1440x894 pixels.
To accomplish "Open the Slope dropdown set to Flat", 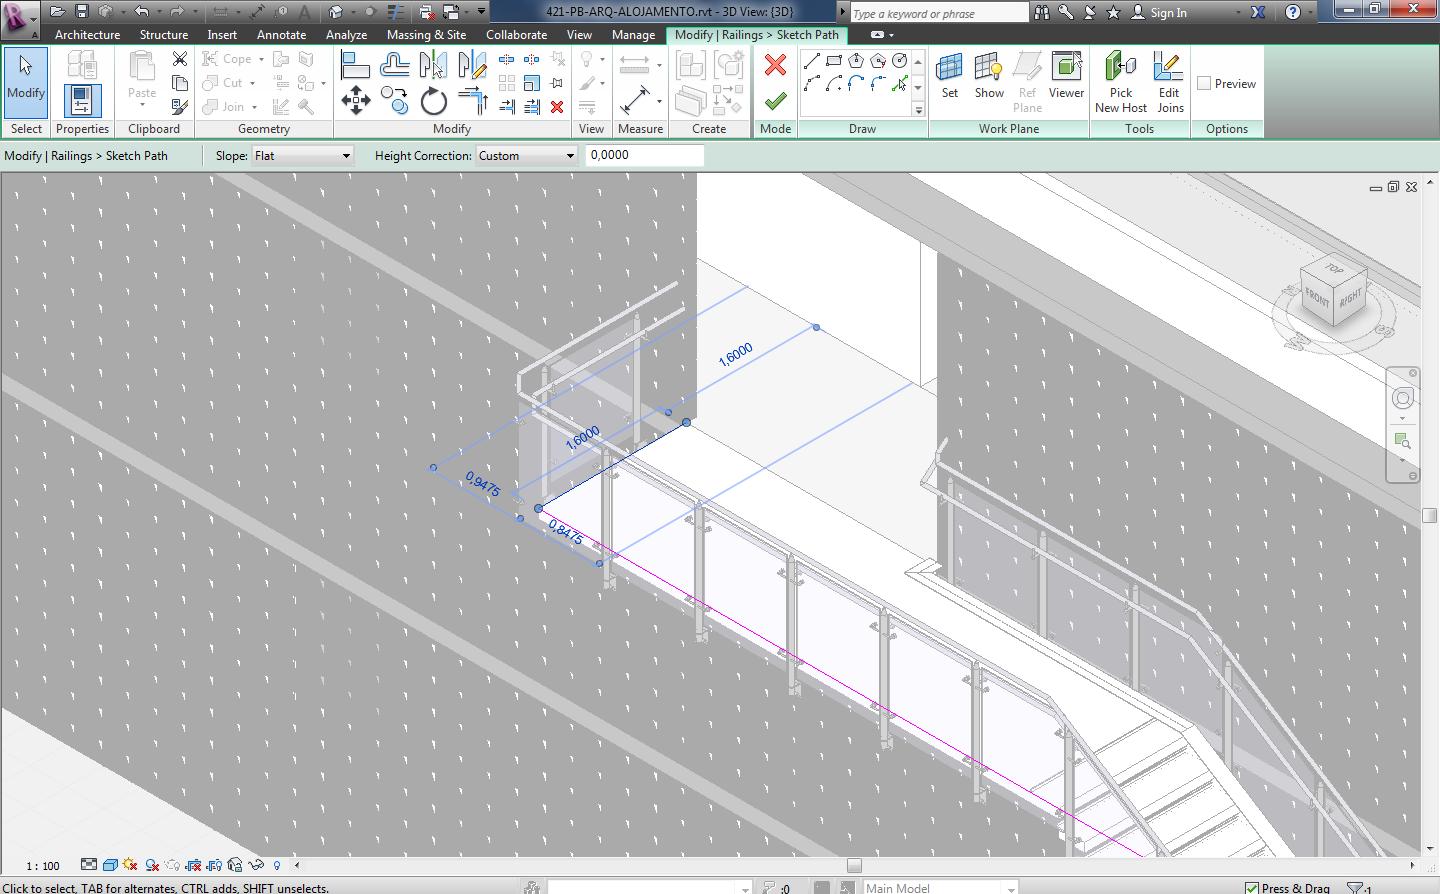I will click(302, 155).
